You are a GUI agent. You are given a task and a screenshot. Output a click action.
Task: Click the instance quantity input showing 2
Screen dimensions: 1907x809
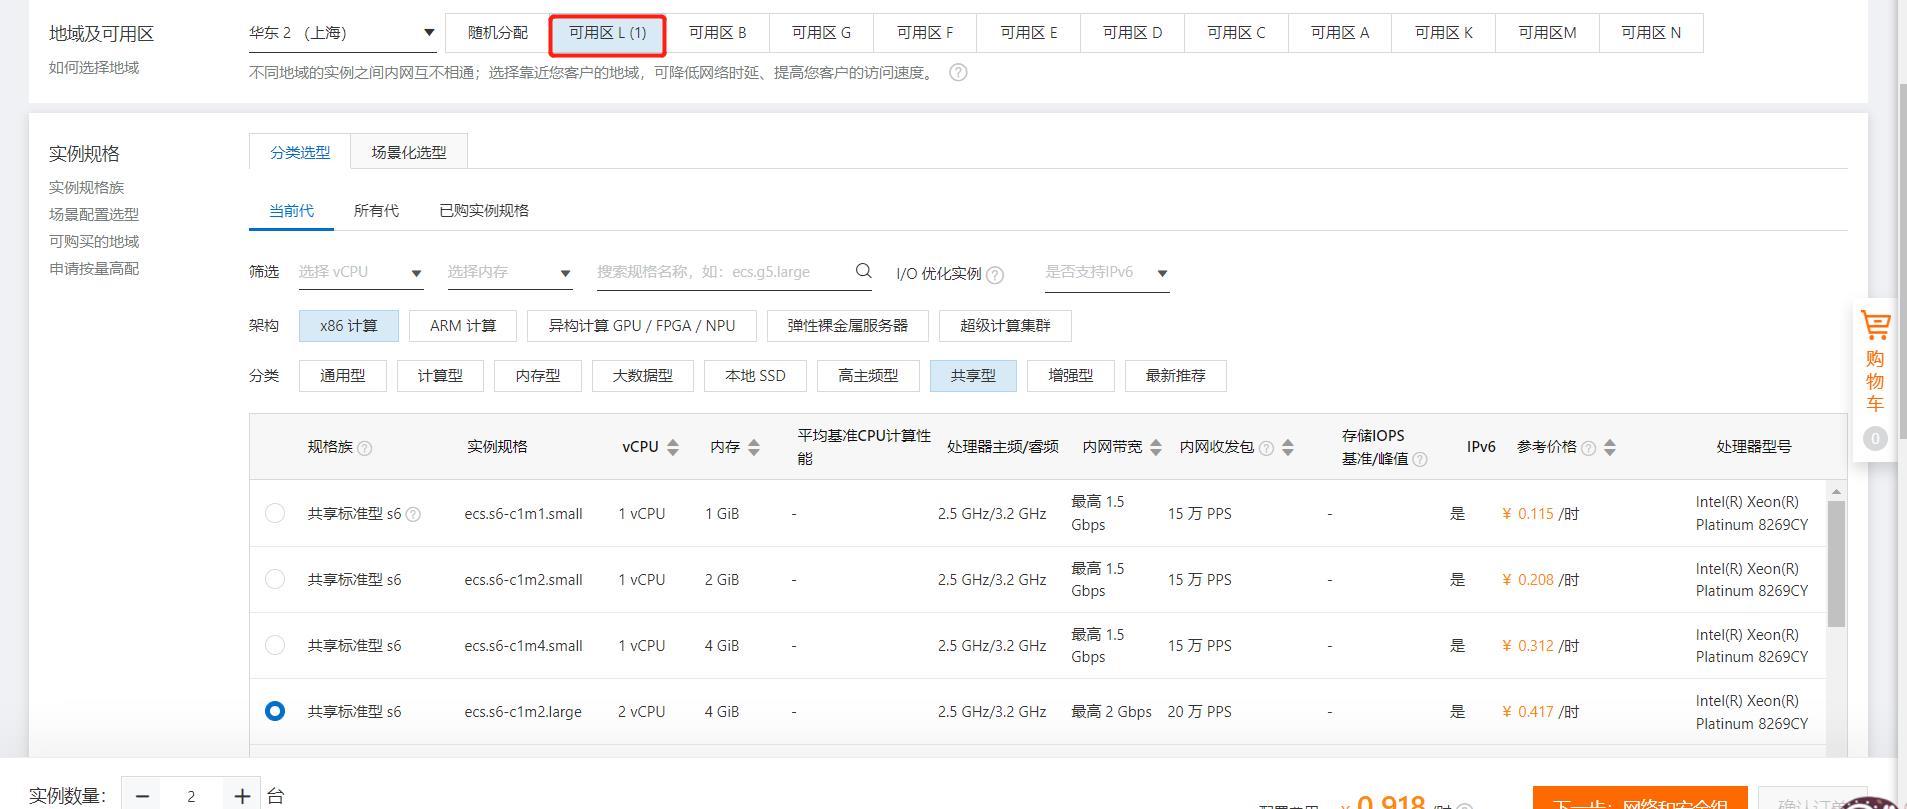(x=191, y=796)
